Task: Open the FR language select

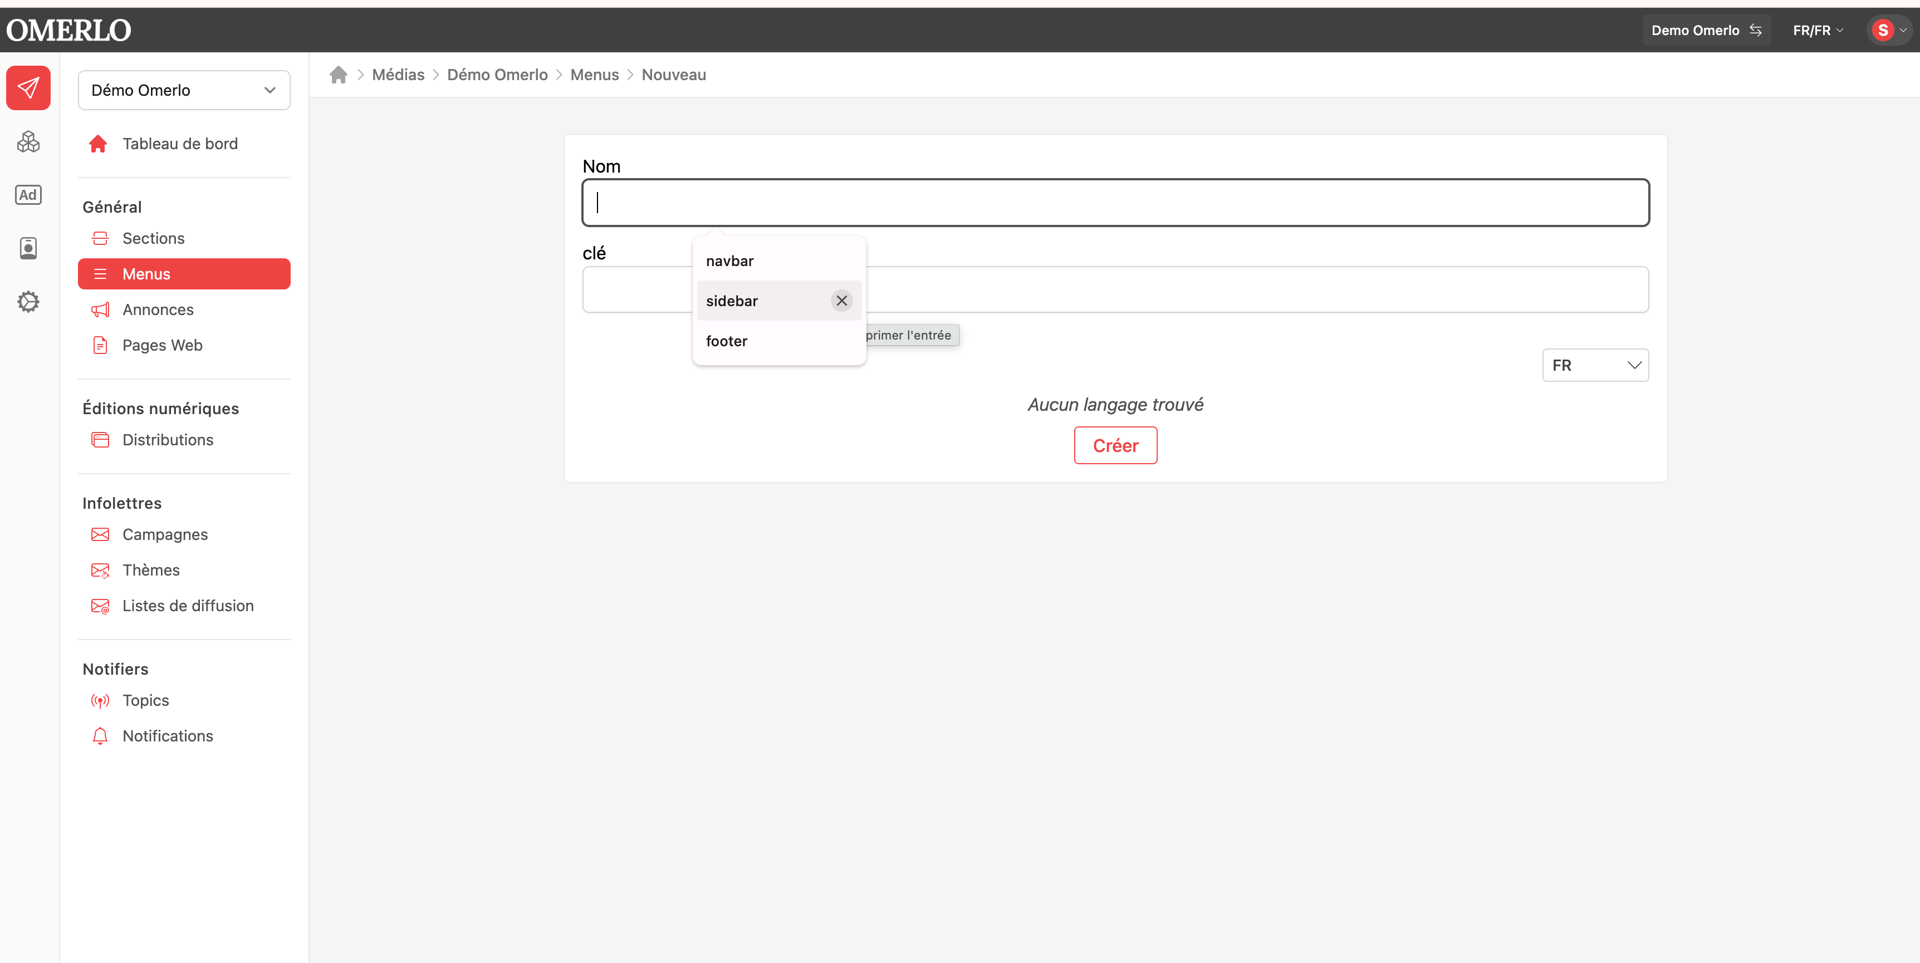Action: (1595, 365)
